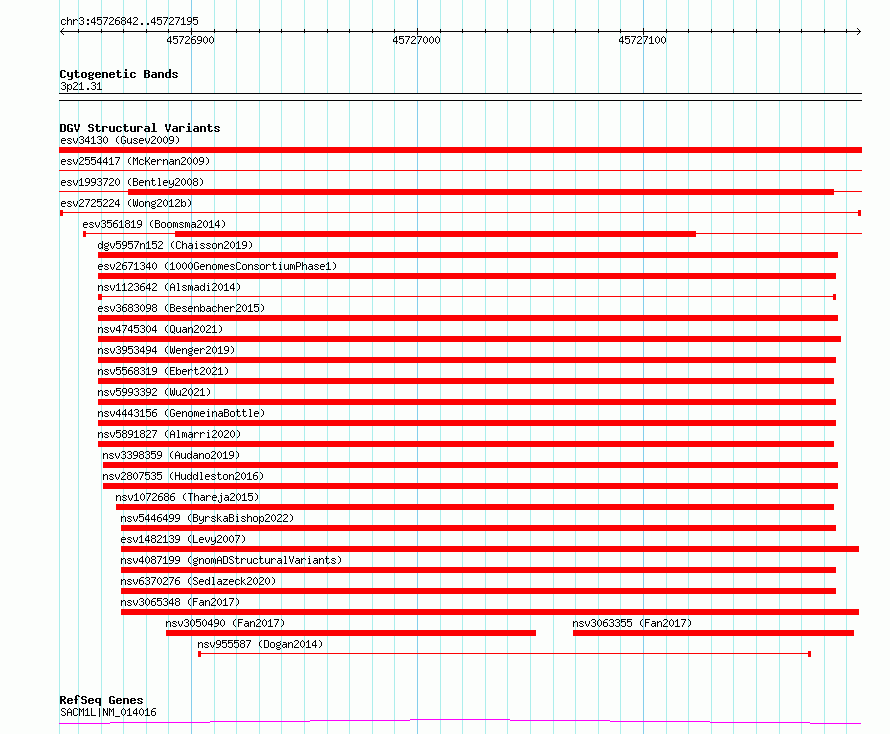Select the red bar under dgv5957n152
This screenshot has height=734, width=890.
click(468, 255)
